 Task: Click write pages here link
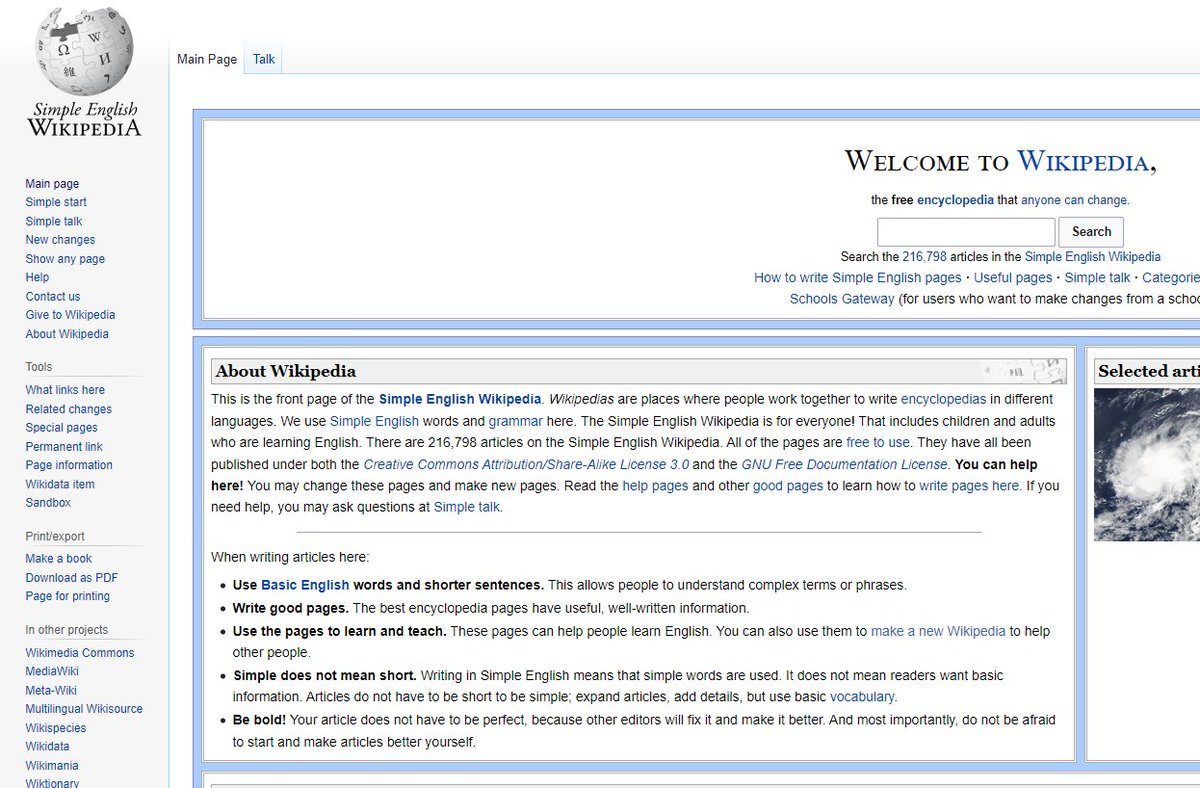coord(969,486)
